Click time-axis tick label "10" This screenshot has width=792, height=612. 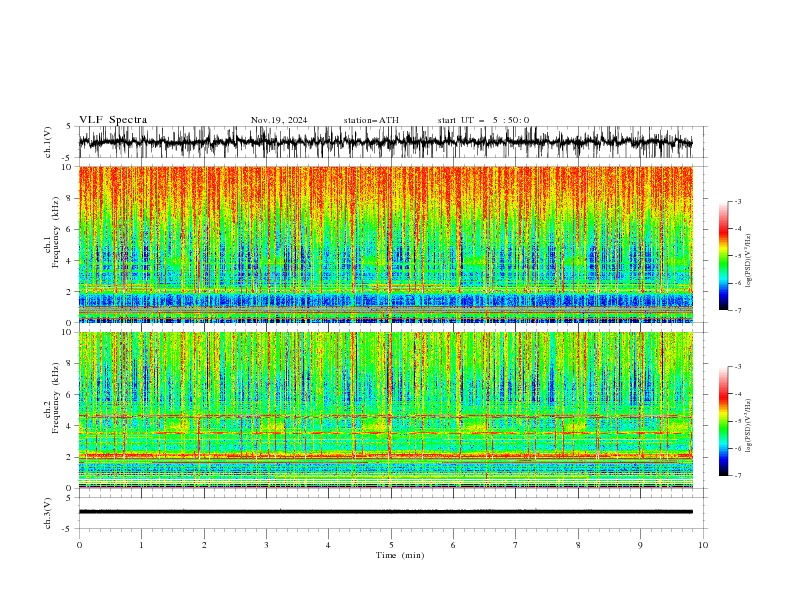point(703,545)
